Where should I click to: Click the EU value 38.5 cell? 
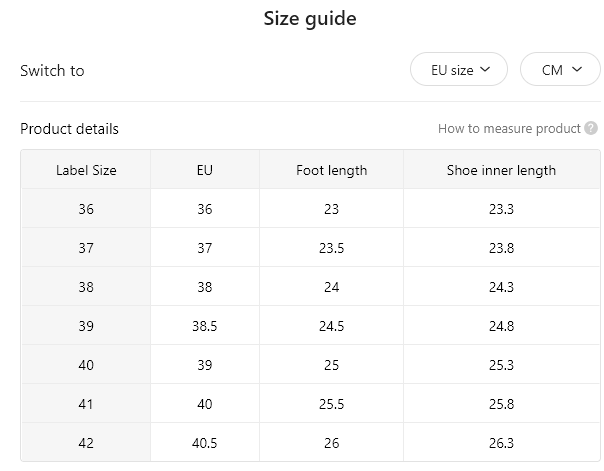pos(205,326)
